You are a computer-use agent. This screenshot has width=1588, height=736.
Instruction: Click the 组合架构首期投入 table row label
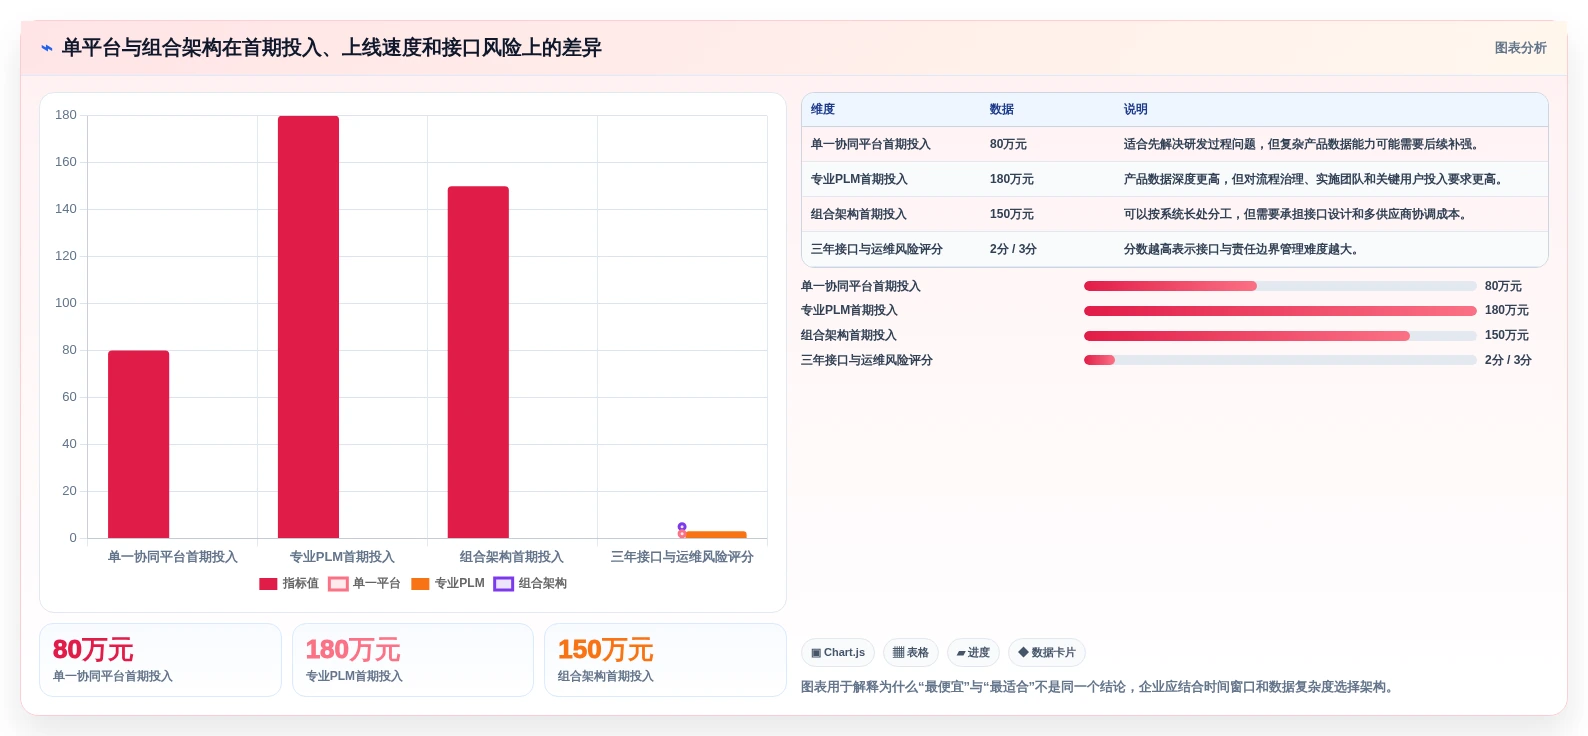click(x=859, y=215)
